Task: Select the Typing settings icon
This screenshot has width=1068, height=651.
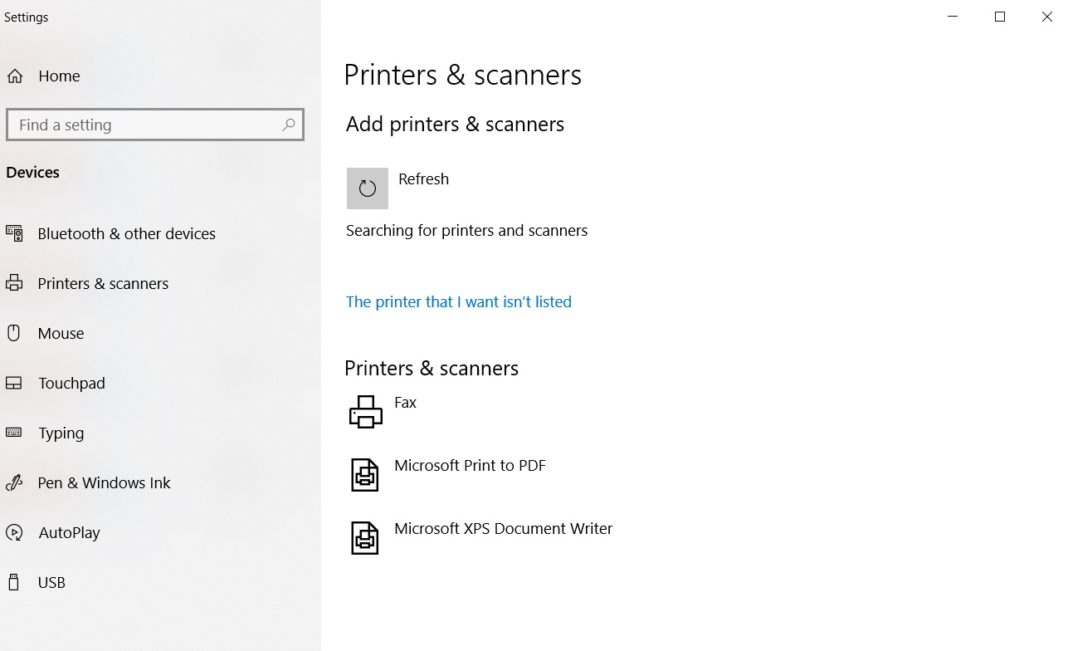Action: click(14, 433)
